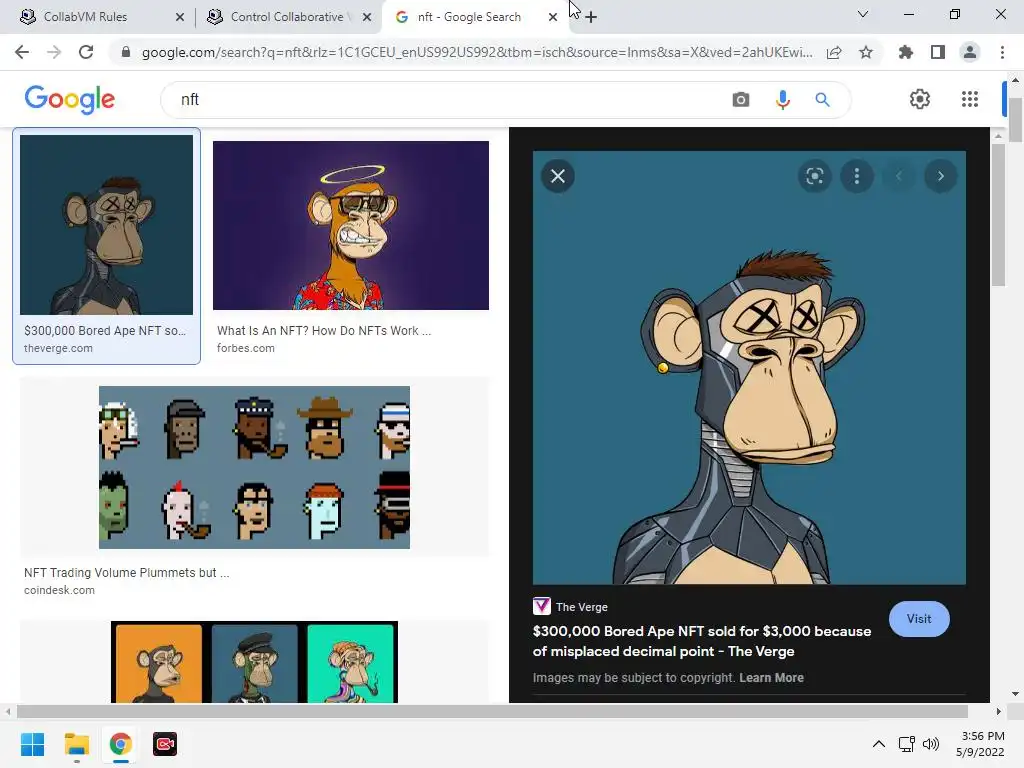Open File Explorer from the taskbar
Screen dimensions: 1024x768
[76, 744]
